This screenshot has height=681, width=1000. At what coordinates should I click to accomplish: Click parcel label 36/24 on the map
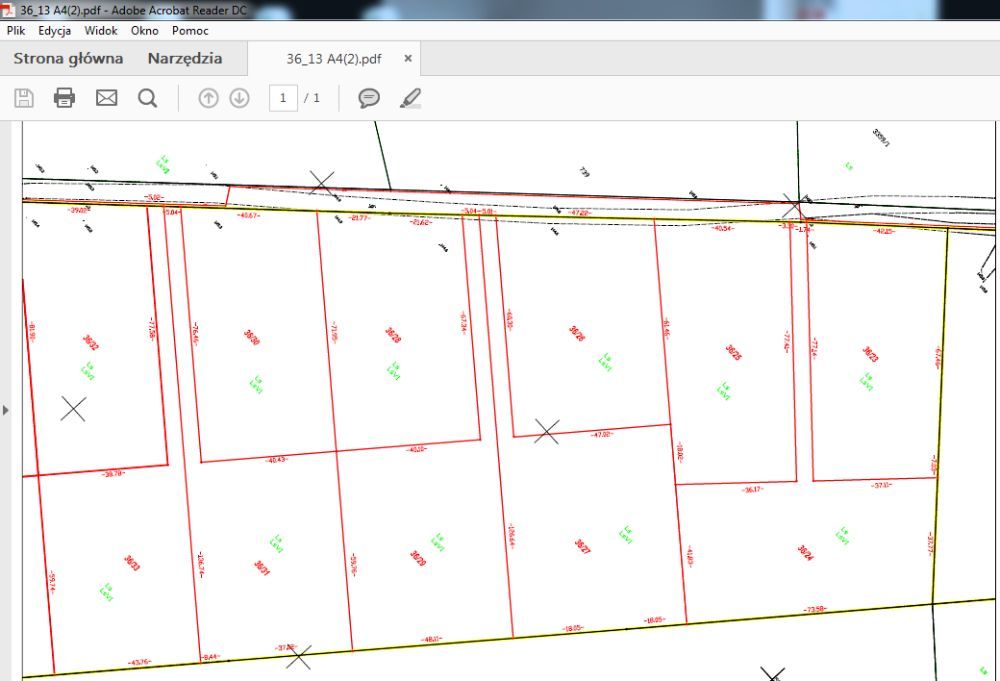pyautogui.click(x=805, y=552)
